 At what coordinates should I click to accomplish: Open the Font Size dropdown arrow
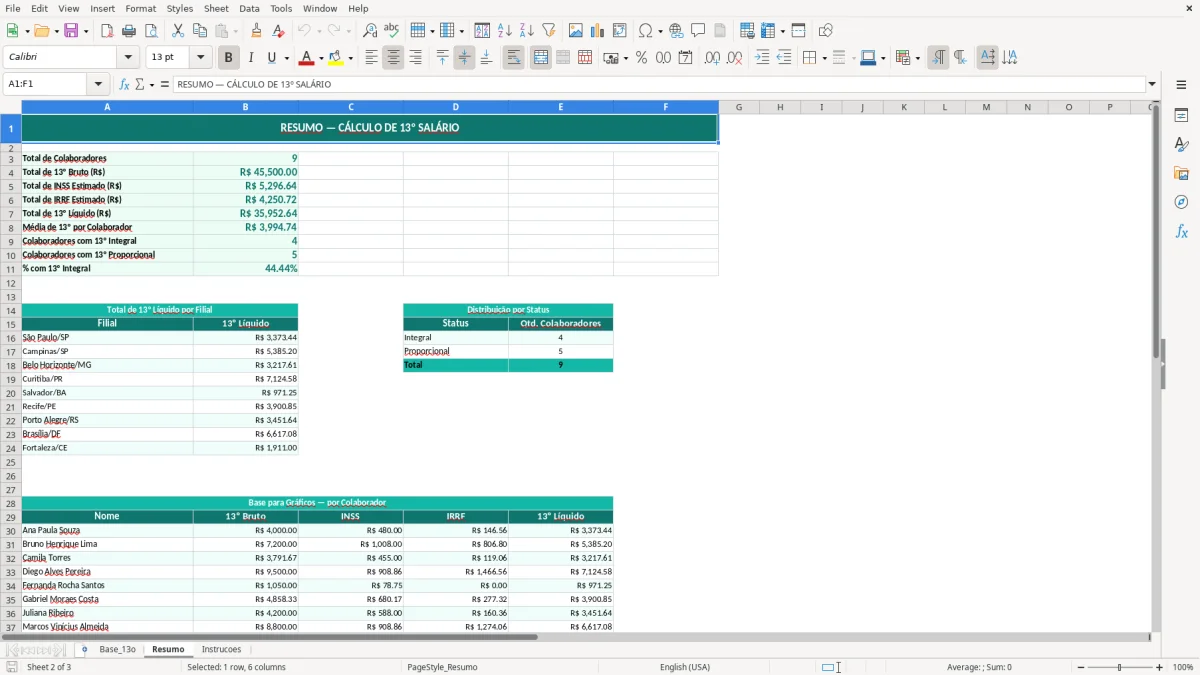click(x=201, y=58)
